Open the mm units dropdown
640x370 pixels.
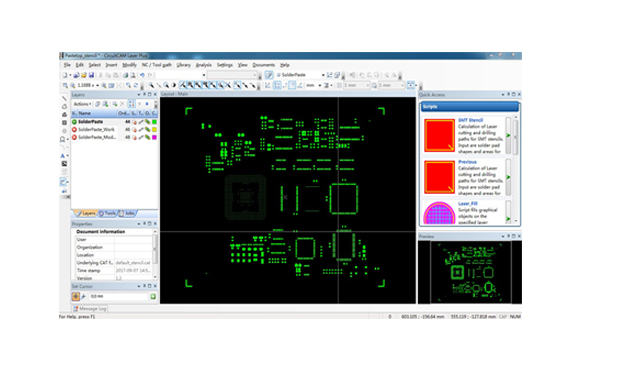(x=320, y=85)
